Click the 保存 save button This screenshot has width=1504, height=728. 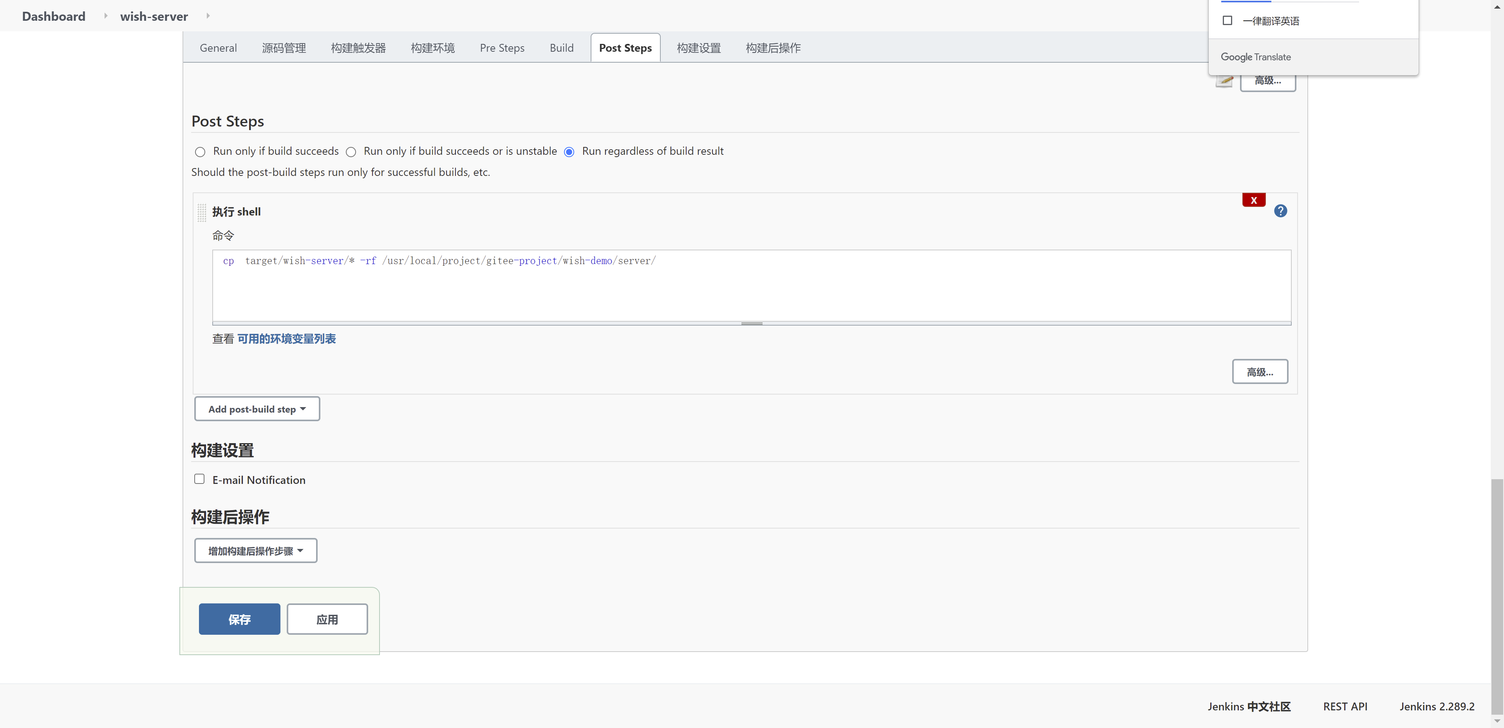tap(239, 619)
